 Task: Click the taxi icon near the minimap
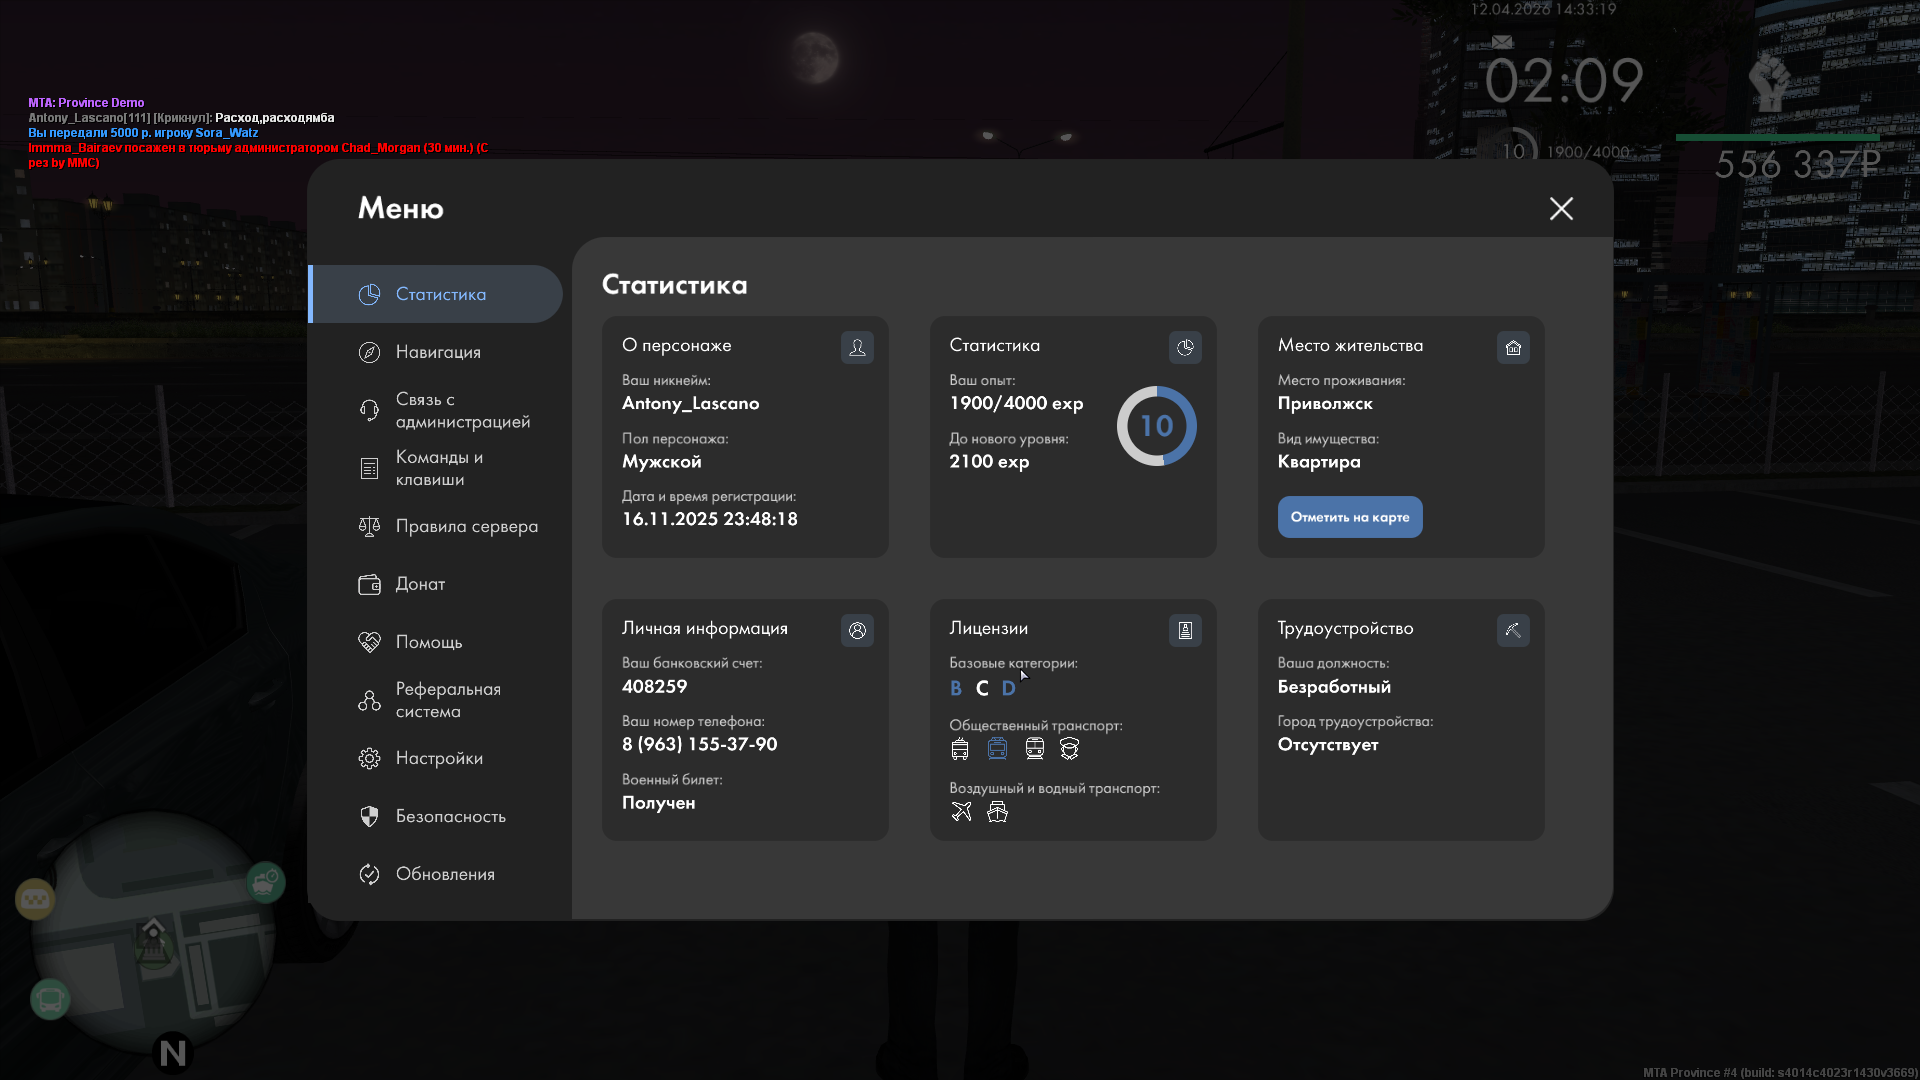(x=35, y=899)
